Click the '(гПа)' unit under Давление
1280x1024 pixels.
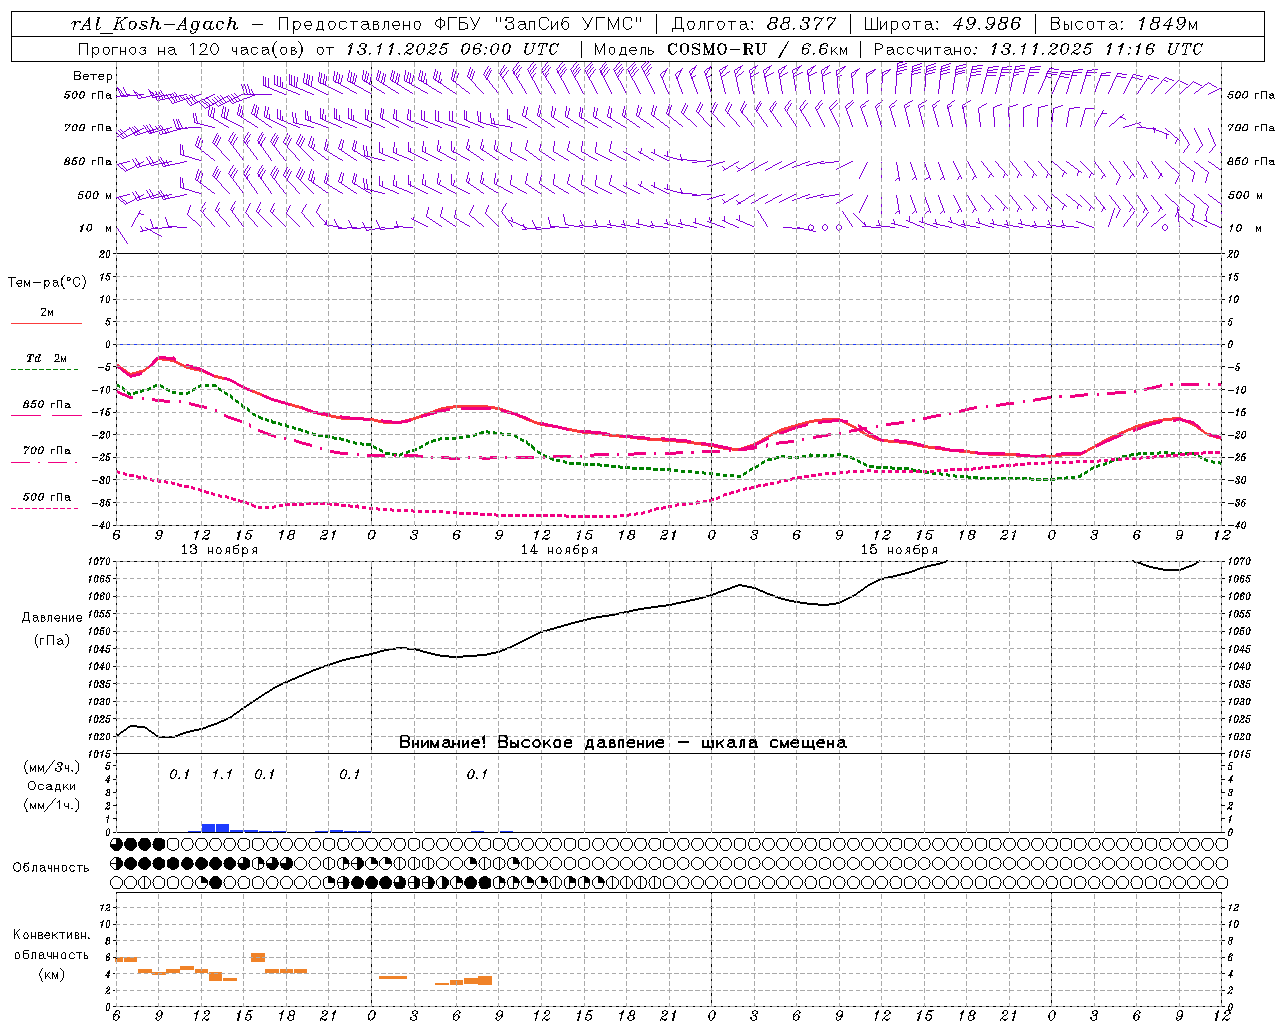click(52, 641)
